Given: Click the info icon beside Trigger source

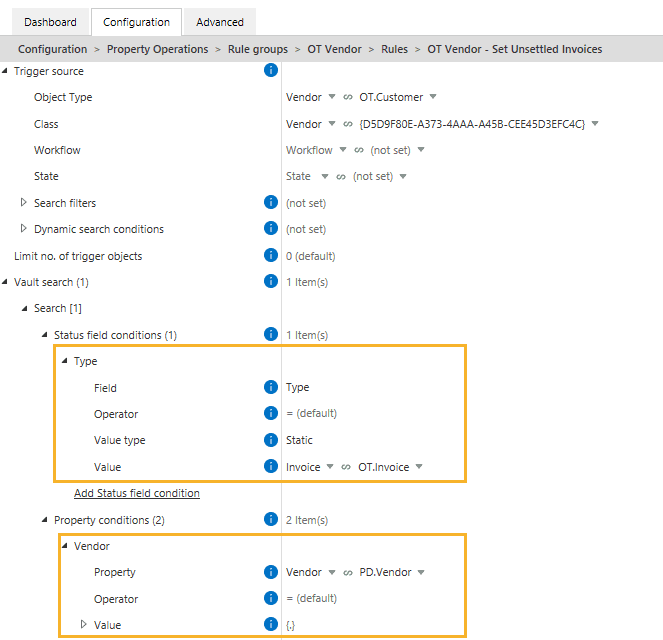Looking at the screenshot, I should [271, 70].
